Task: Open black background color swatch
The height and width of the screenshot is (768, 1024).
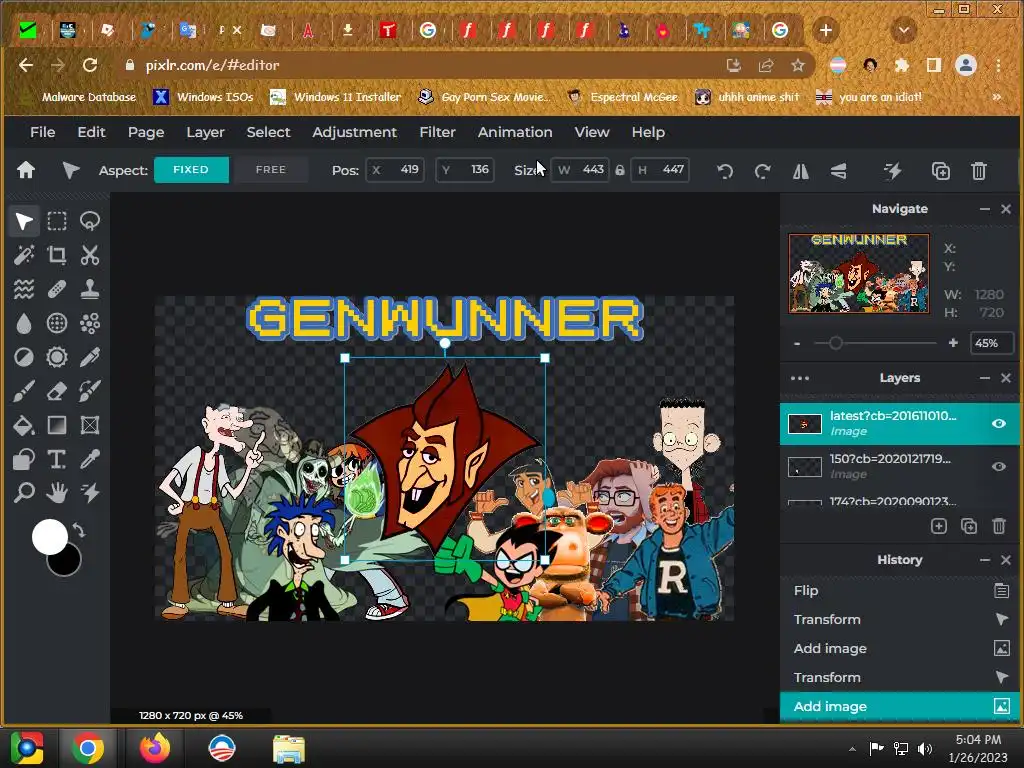Action: [67, 563]
